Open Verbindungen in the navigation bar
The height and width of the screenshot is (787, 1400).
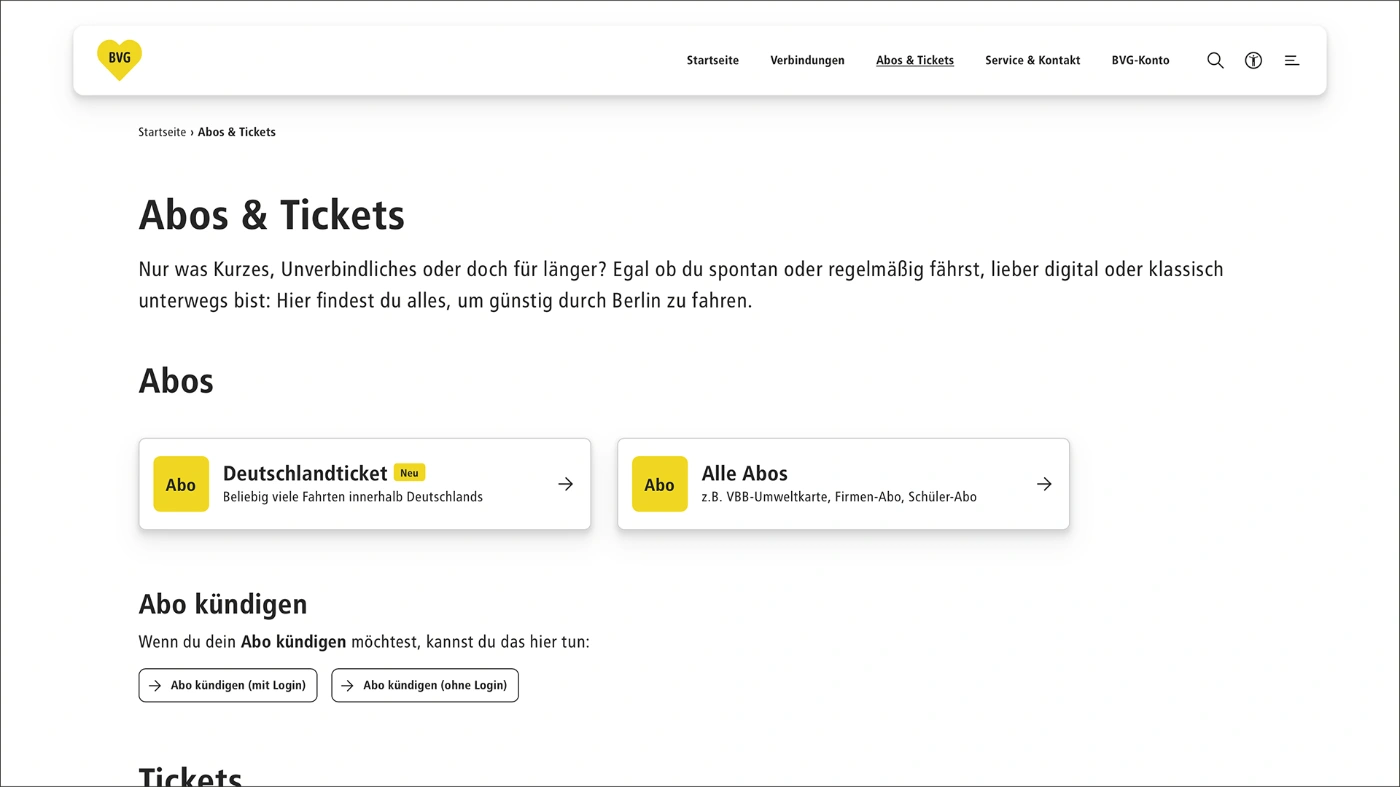807,60
